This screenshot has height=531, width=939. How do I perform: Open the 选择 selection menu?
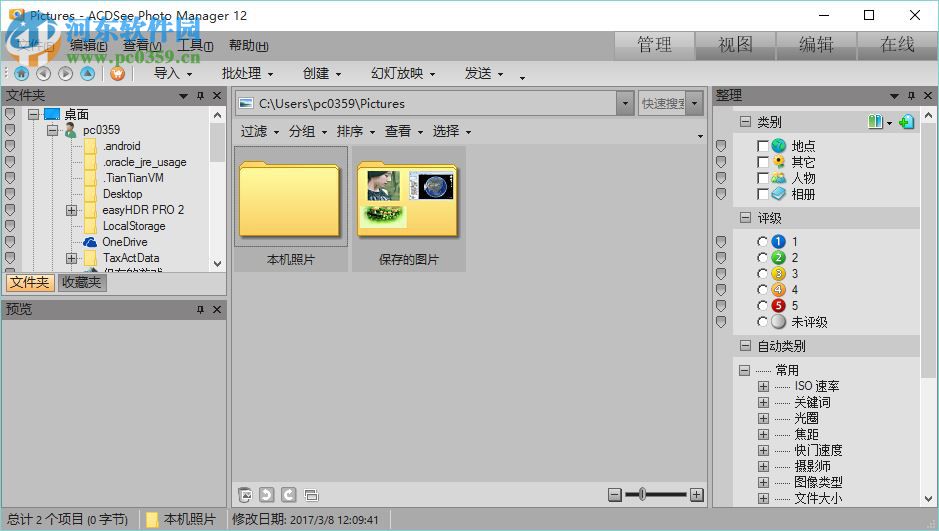point(452,131)
